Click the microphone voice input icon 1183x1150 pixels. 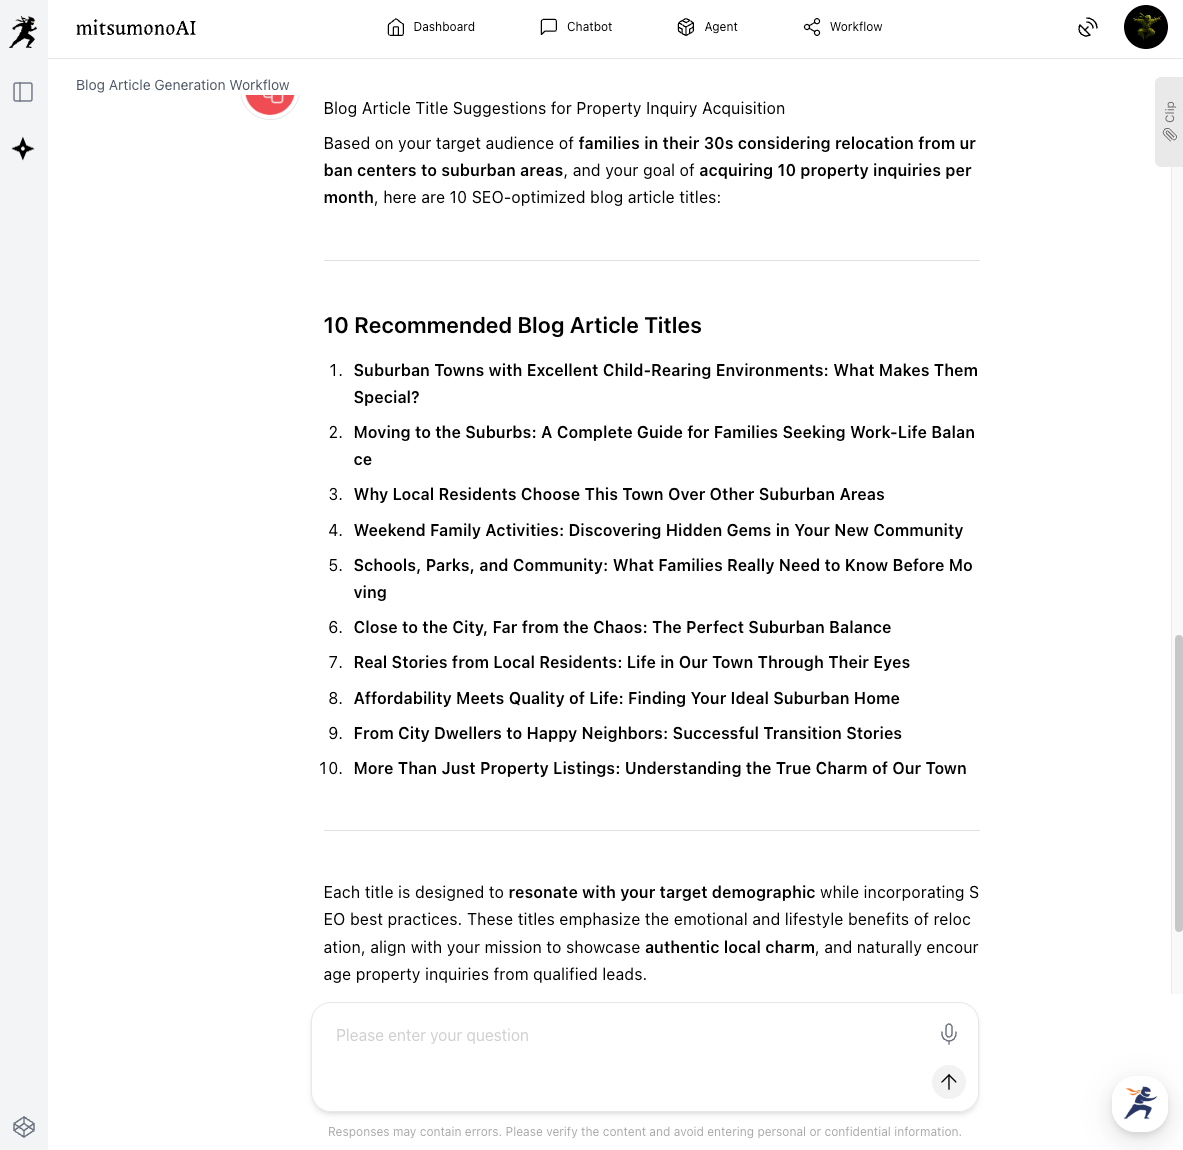point(948,1034)
